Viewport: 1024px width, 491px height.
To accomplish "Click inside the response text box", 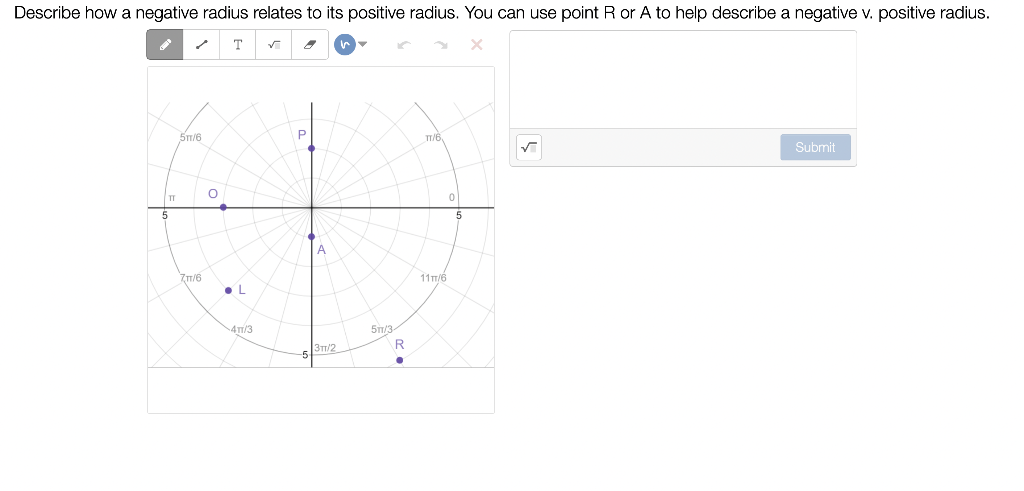I will coord(683,80).
